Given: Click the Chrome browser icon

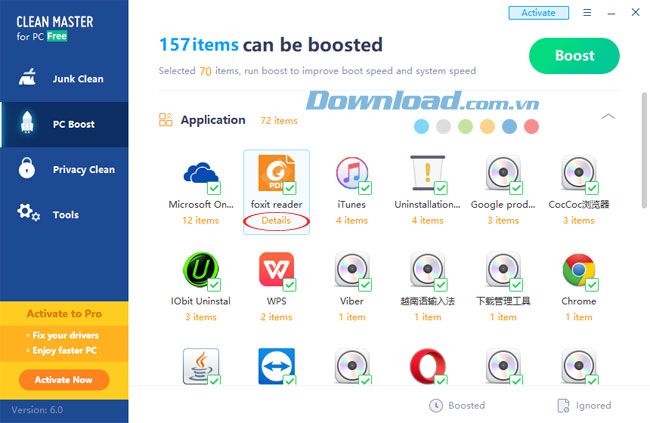Looking at the screenshot, I should 579,270.
